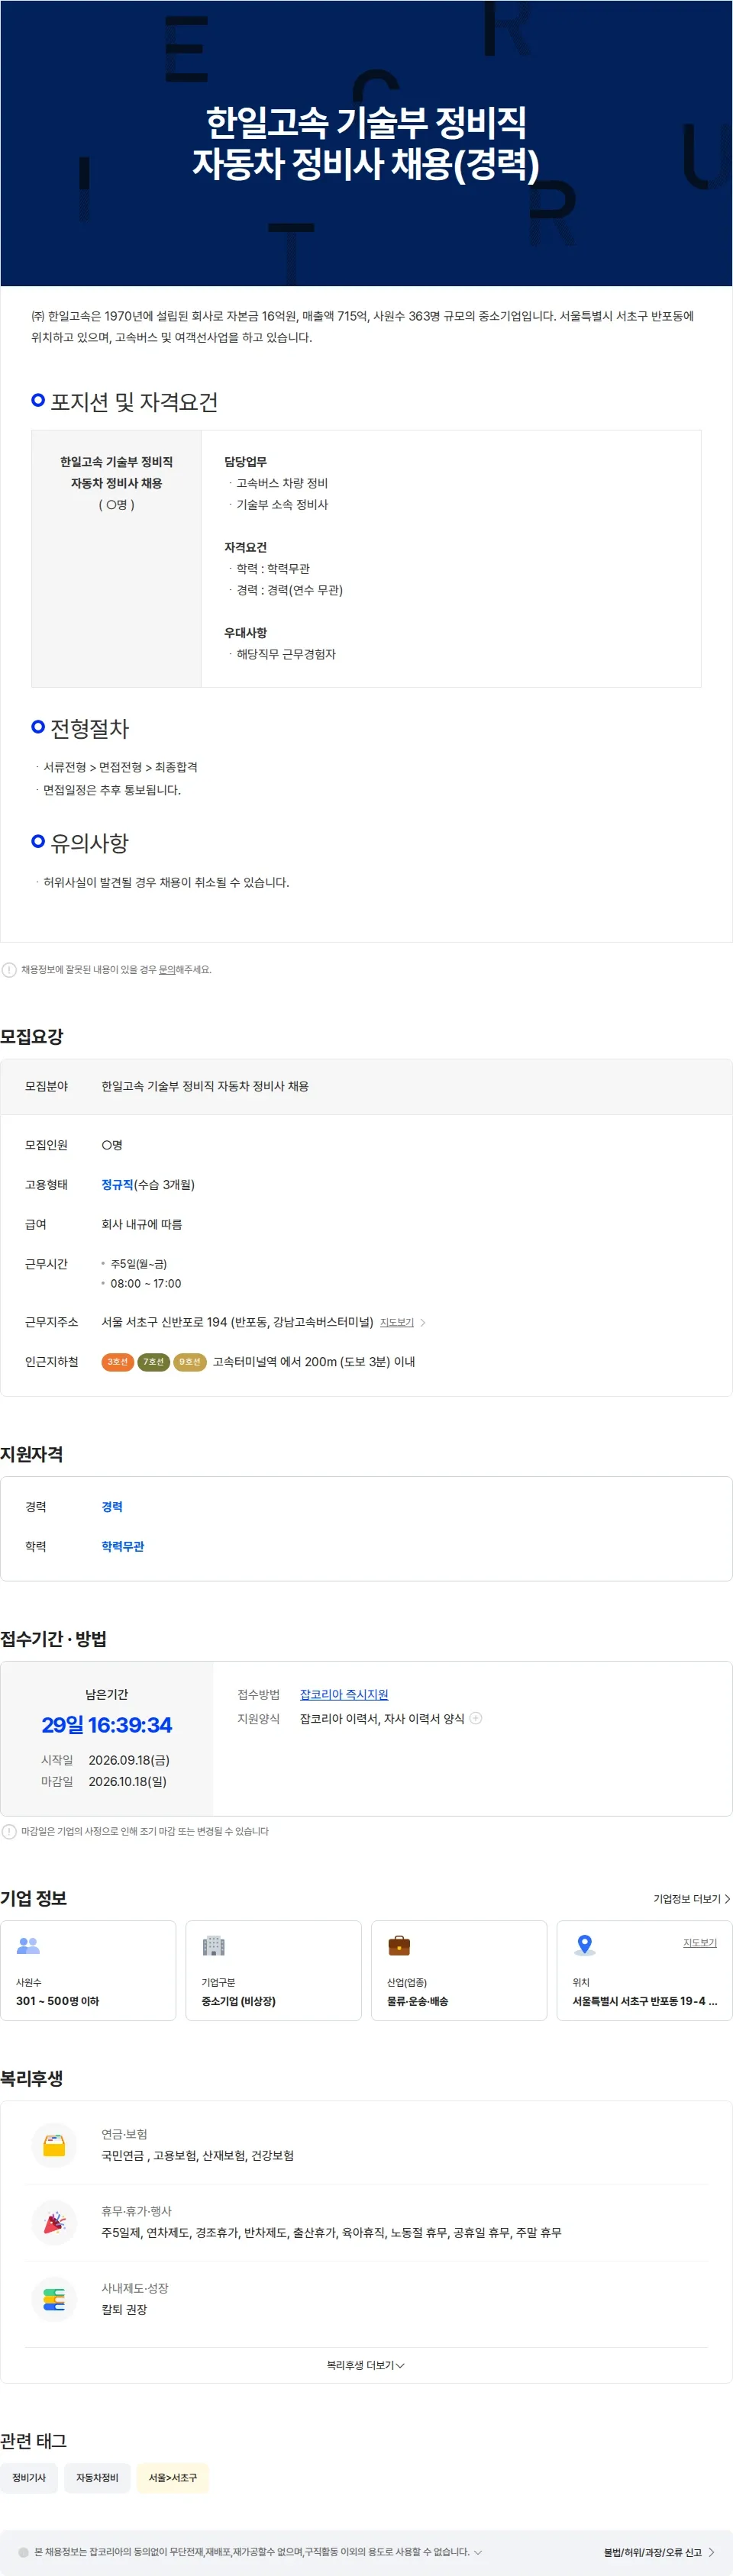
Task: Click the 정규직 employment type text
Action: pos(117,1184)
